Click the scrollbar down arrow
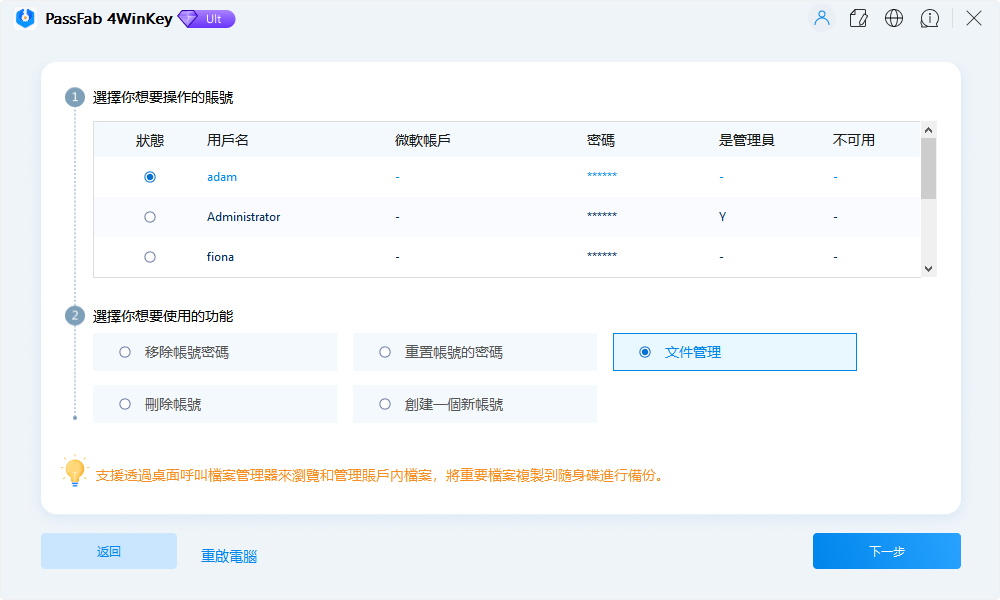This screenshot has height=600, width=1000. click(x=928, y=268)
